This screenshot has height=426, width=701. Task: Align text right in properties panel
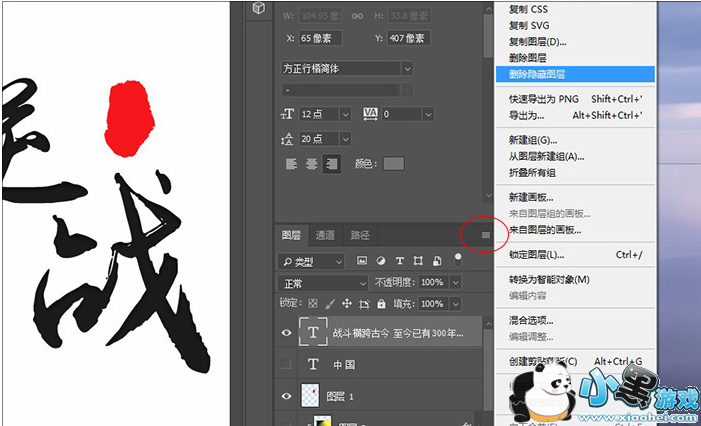pyautogui.click(x=332, y=164)
